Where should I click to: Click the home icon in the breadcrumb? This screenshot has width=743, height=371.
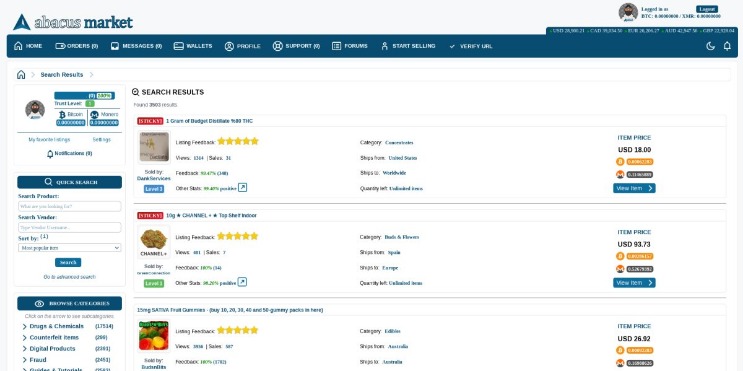(21, 74)
